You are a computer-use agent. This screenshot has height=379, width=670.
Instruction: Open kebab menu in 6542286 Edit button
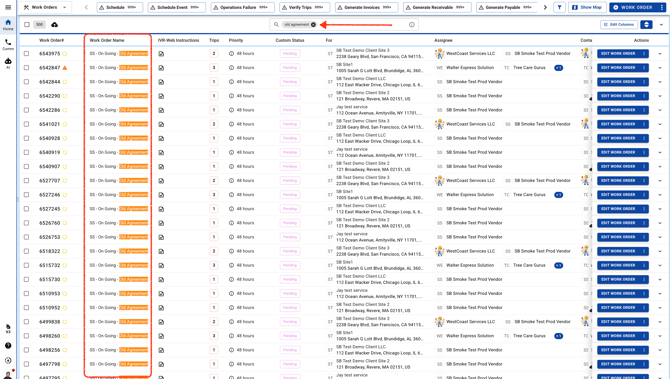pyautogui.click(x=644, y=110)
